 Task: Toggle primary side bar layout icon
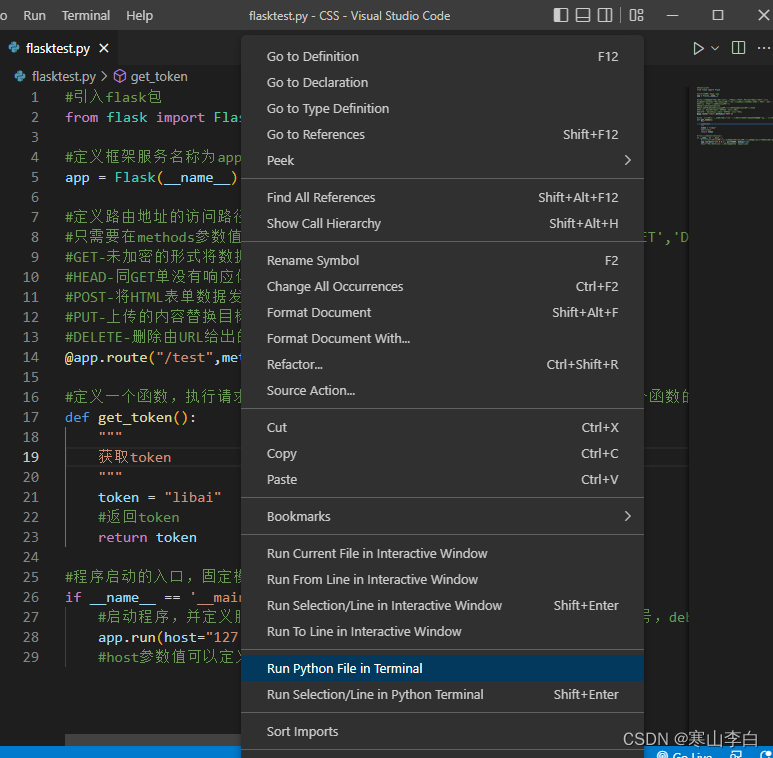561,15
